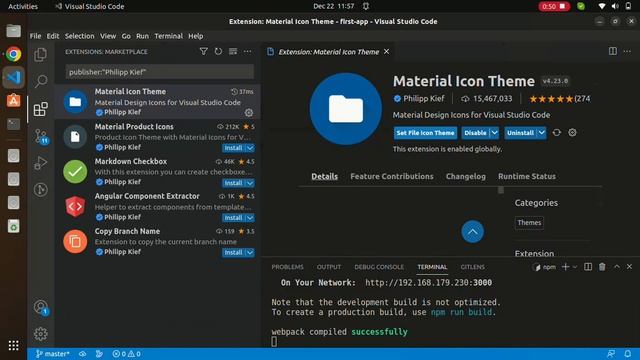Open the Selection menu
This screenshot has height=360, width=640.
[x=80, y=36]
